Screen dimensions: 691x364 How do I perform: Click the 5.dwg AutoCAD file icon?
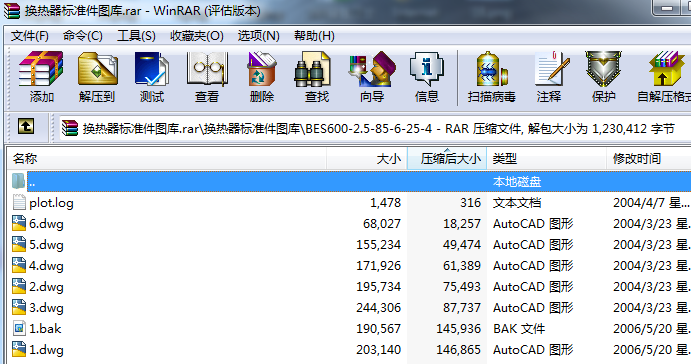coord(19,245)
